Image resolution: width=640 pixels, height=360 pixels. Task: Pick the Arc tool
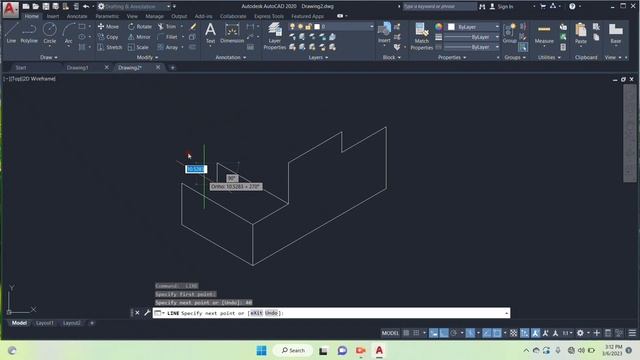coord(68,33)
